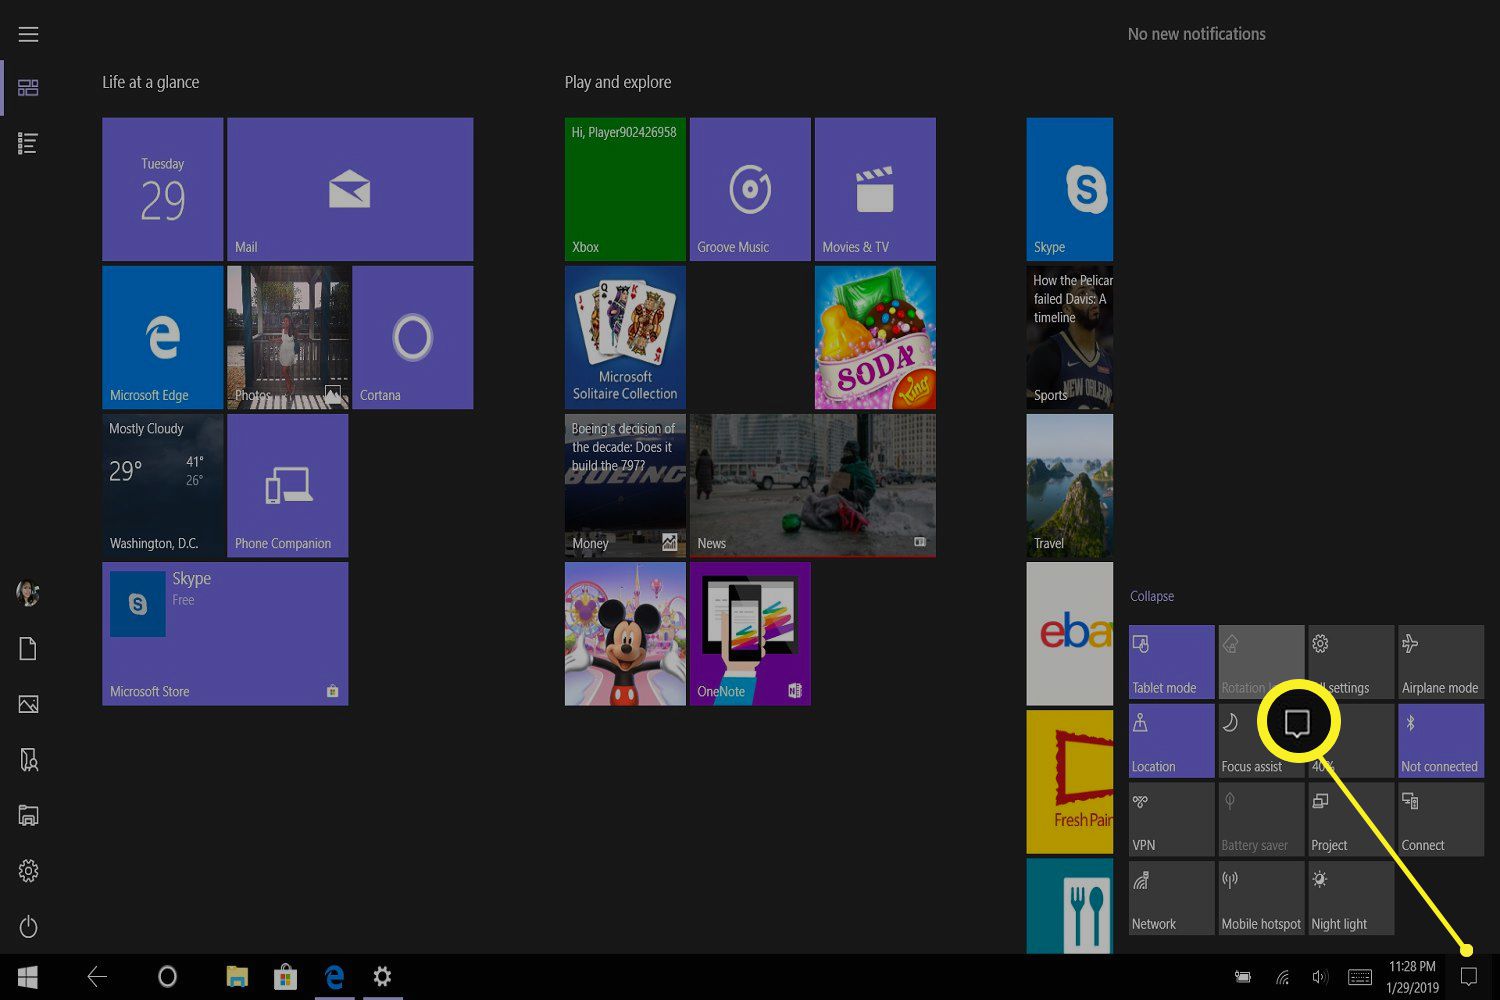Viewport: 1500px width, 1000px height.
Task: Open the volume speaker tray icon
Action: pyautogui.click(x=1320, y=977)
